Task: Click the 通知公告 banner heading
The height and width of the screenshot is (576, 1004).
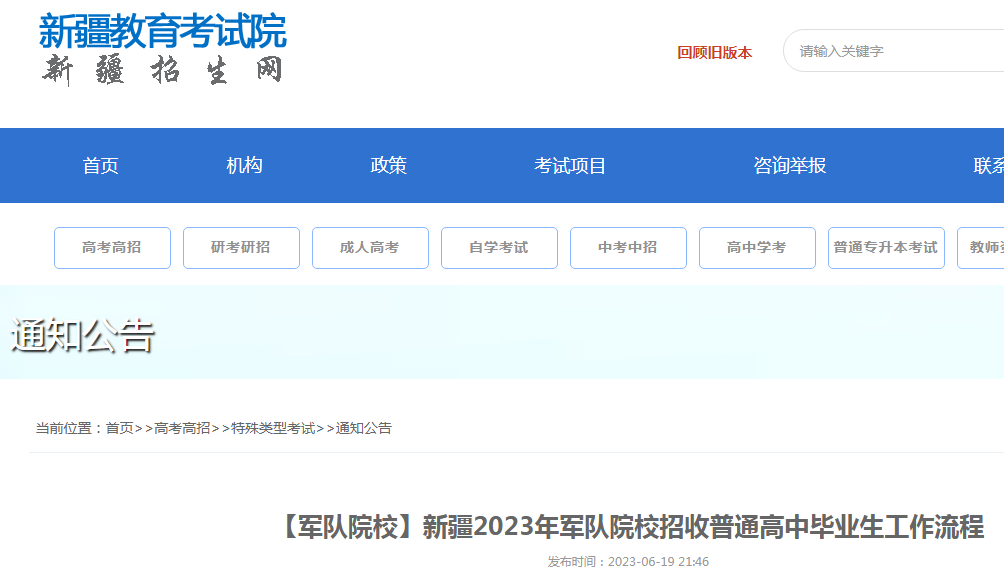Action: tap(83, 335)
